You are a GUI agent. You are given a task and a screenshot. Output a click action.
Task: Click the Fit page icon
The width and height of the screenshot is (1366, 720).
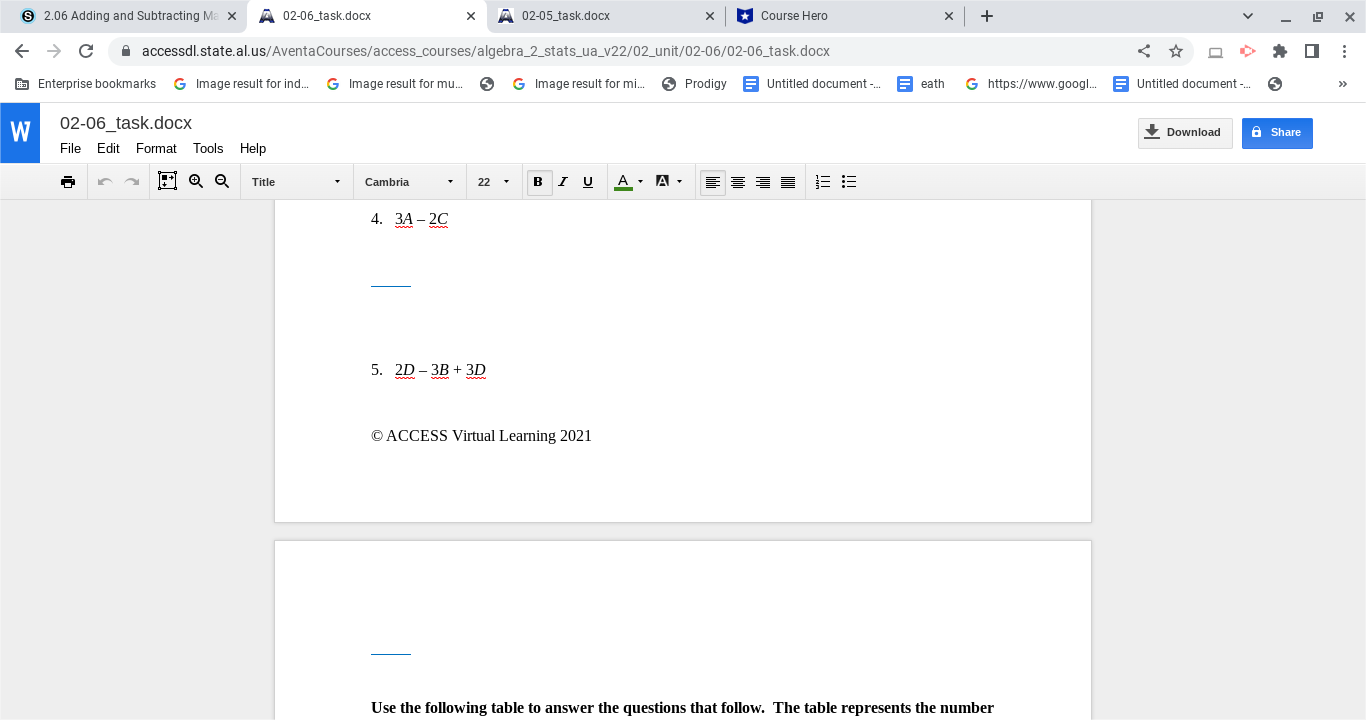coord(167,181)
